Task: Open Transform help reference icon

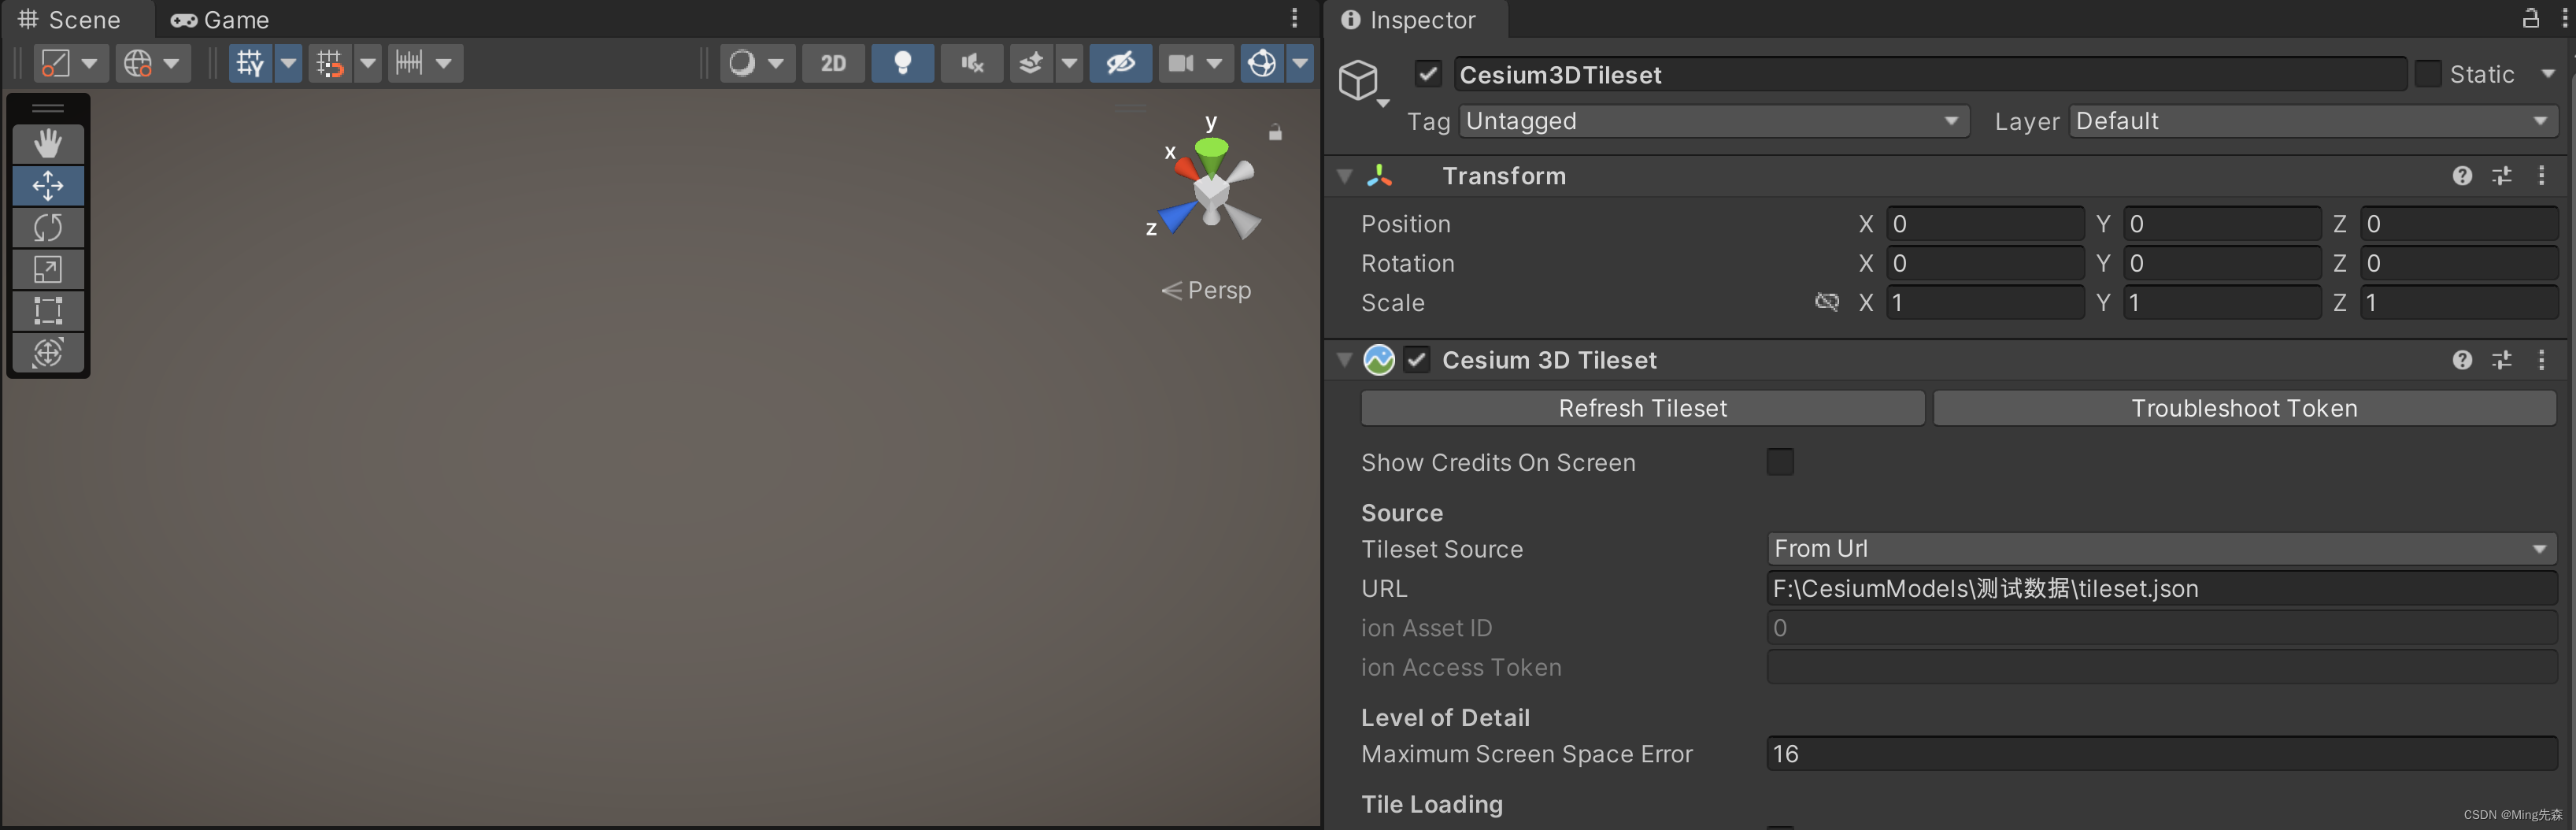Action: click(2462, 176)
